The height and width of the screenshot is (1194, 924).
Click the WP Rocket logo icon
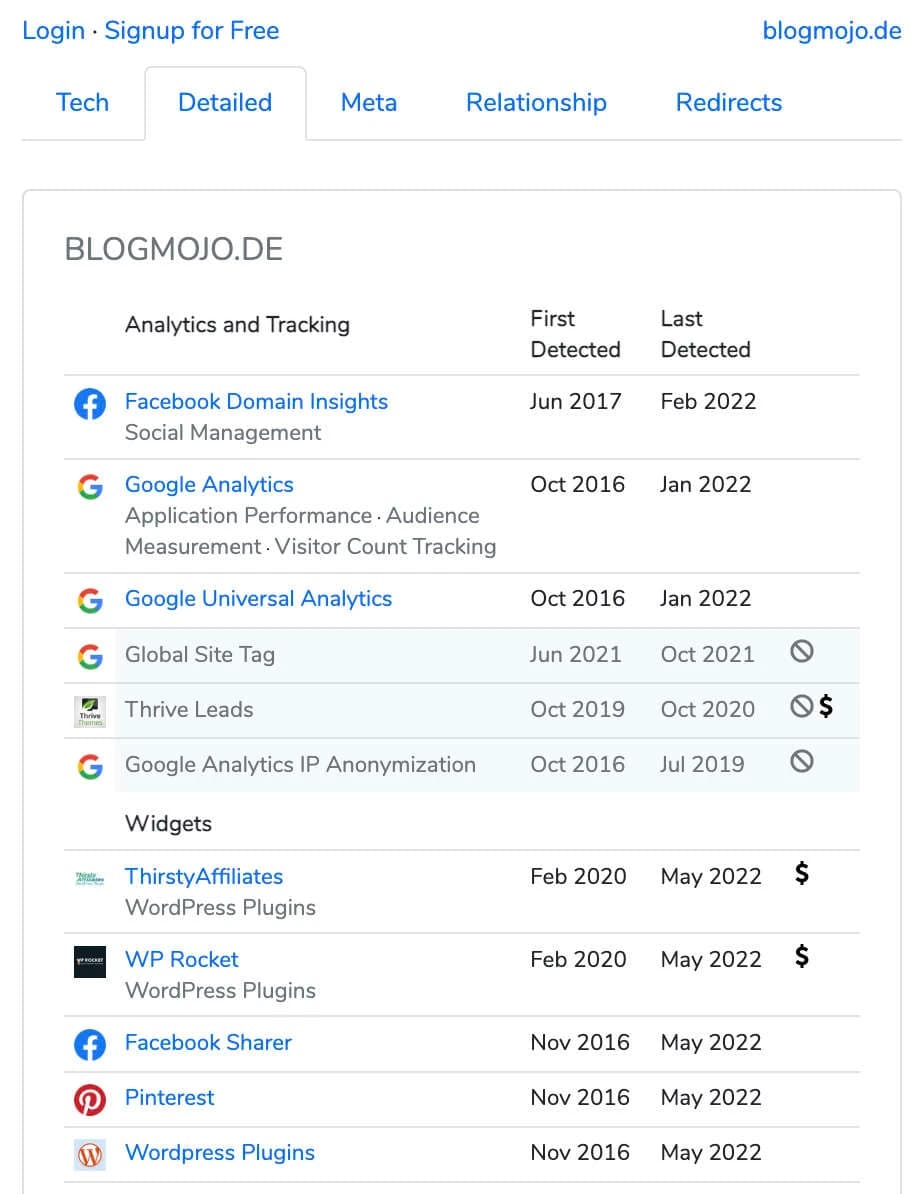(x=89, y=962)
